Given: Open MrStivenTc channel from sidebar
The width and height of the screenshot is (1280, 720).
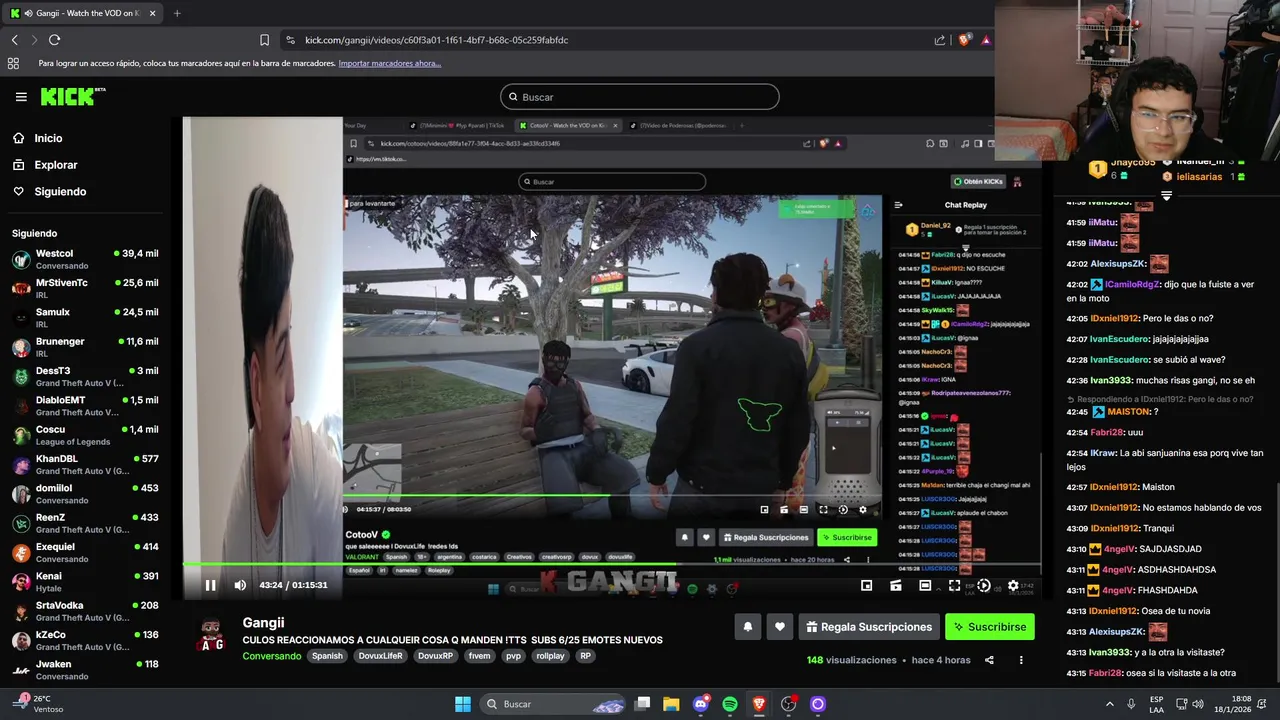Looking at the screenshot, I should tap(84, 288).
